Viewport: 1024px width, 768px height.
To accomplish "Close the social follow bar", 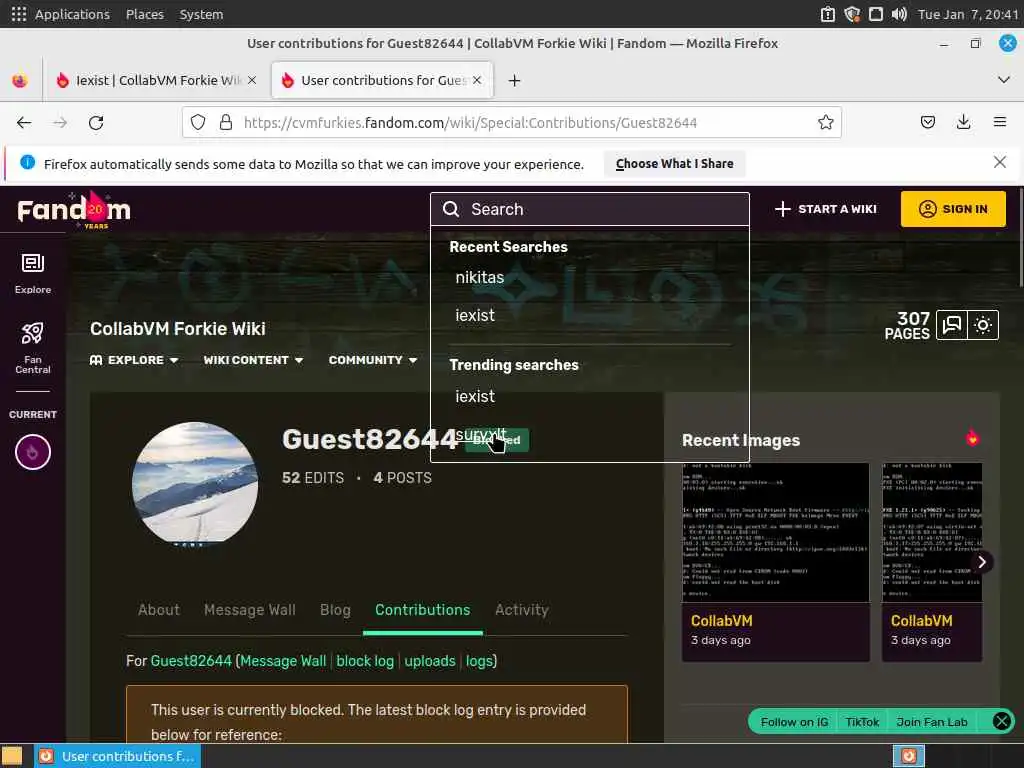I will tap(1001, 721).
